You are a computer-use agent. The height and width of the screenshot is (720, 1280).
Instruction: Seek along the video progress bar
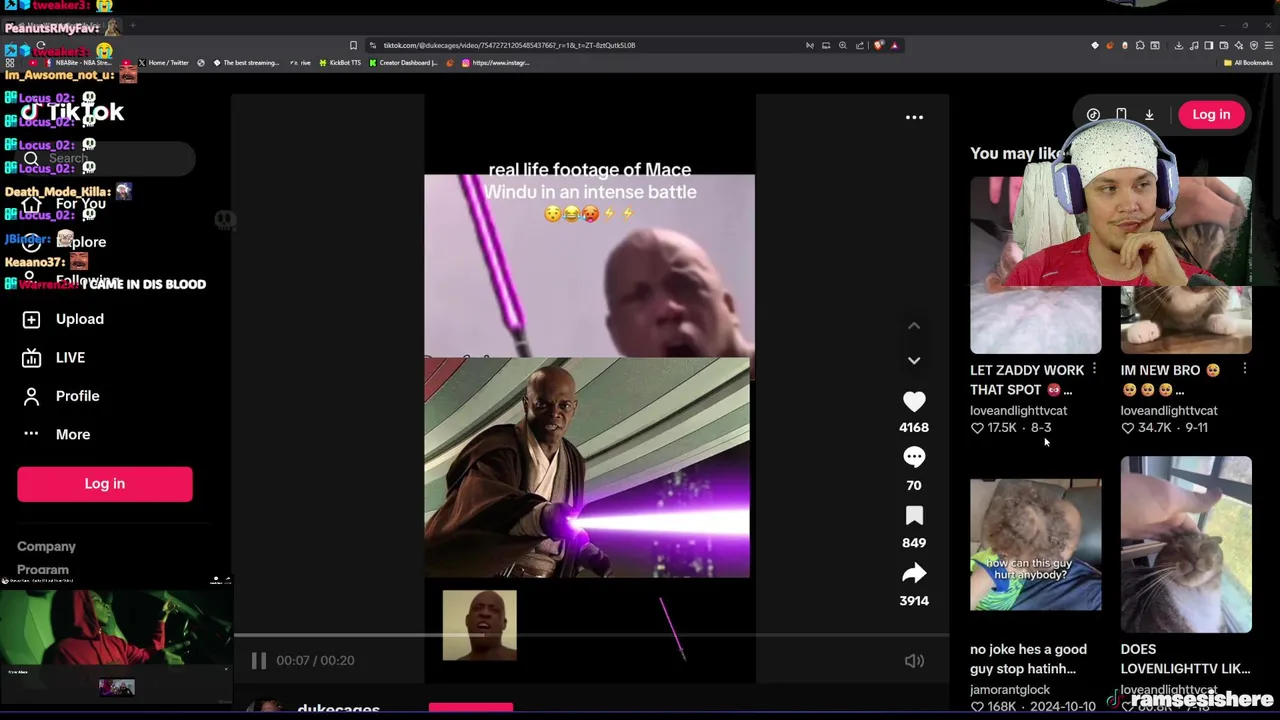click(x=590, y=635)
